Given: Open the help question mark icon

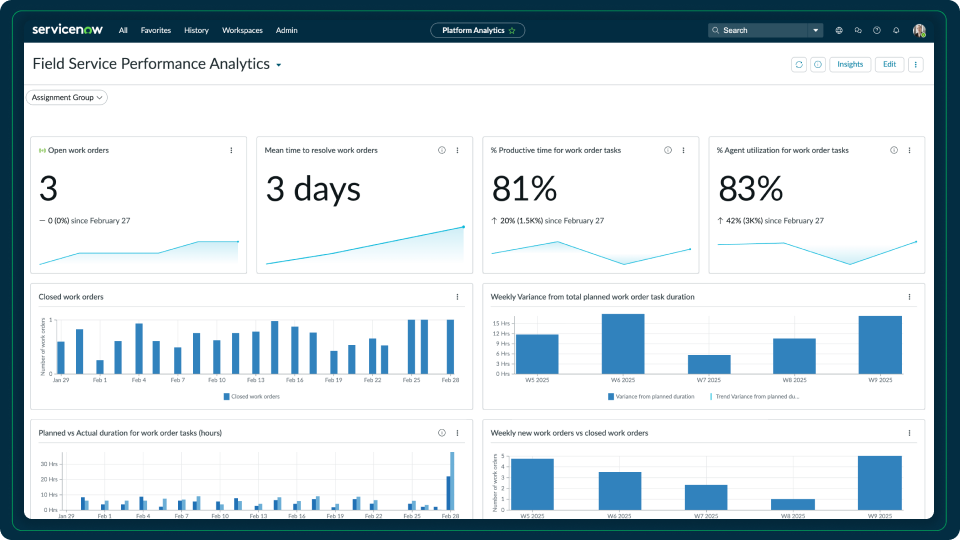Looking at the screenshot, I should pos(877,30).
